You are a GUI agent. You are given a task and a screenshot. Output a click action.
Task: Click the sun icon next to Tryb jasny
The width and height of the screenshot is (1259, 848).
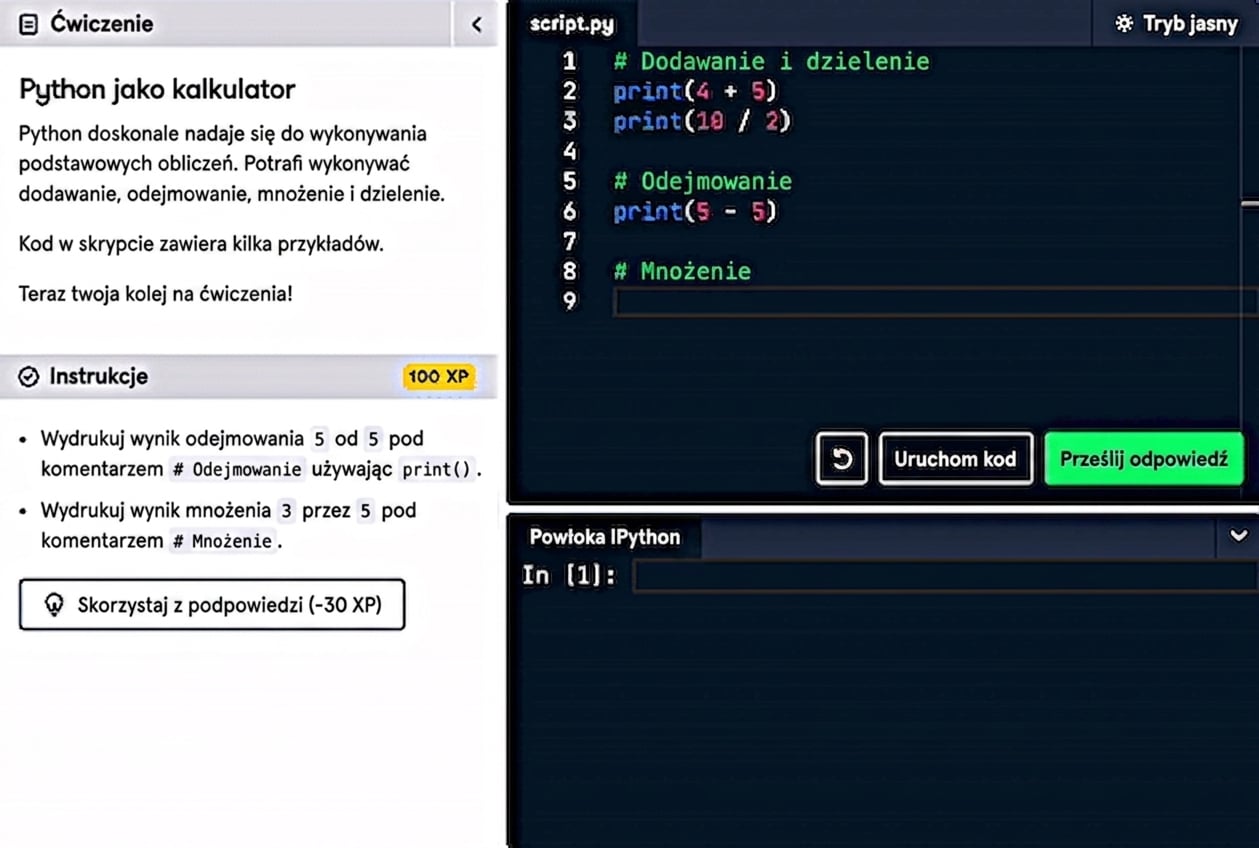pos(1125,24)
